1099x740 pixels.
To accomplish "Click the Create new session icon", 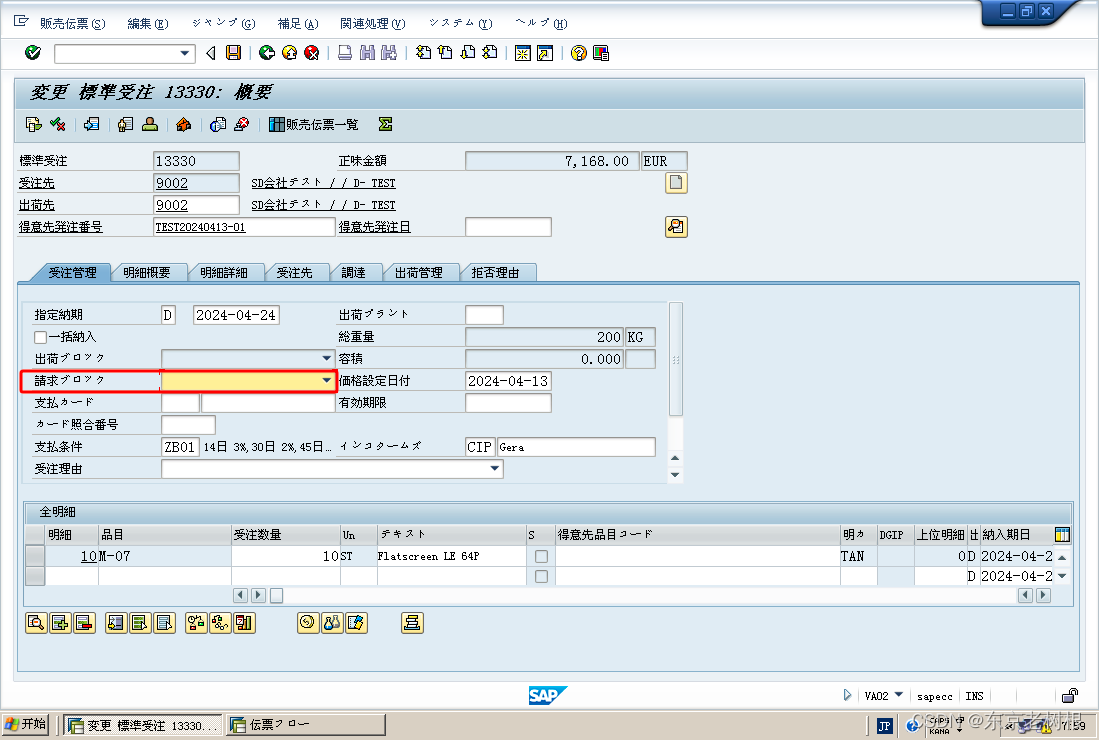I will point(522,53).
